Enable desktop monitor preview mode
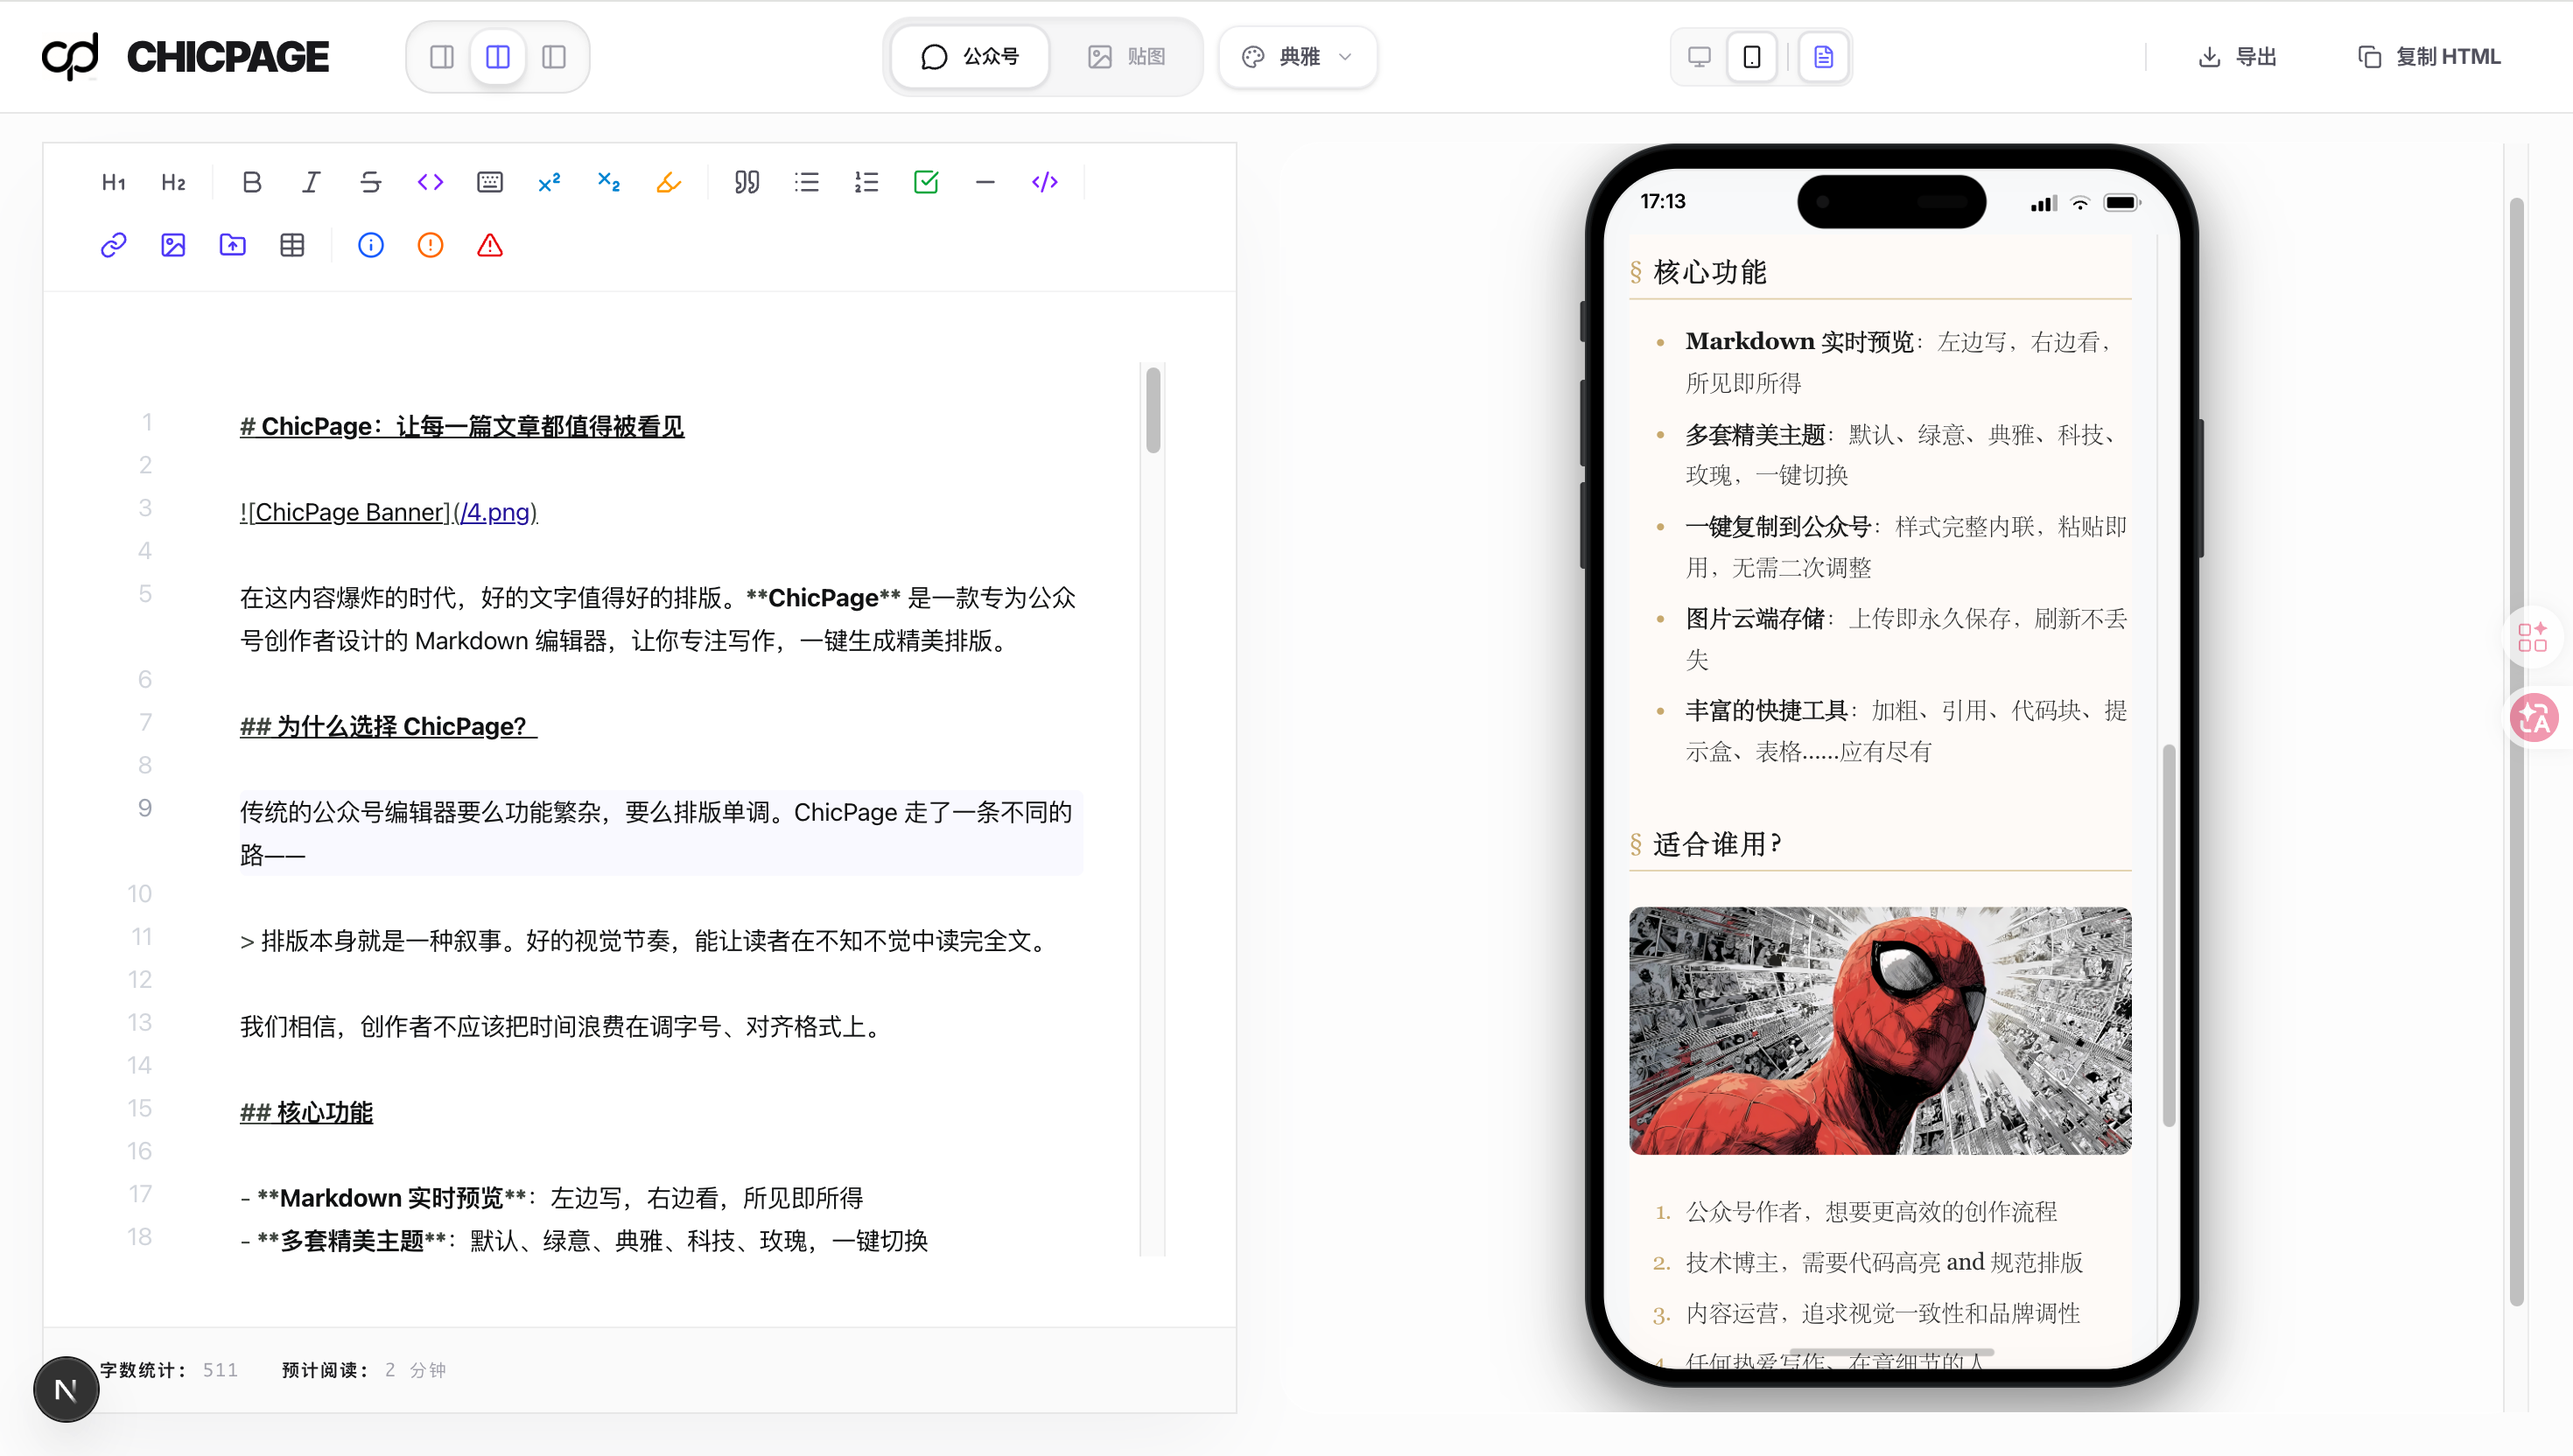The height and width of the screenshot is (1456, 2573). click(1699, 57)
